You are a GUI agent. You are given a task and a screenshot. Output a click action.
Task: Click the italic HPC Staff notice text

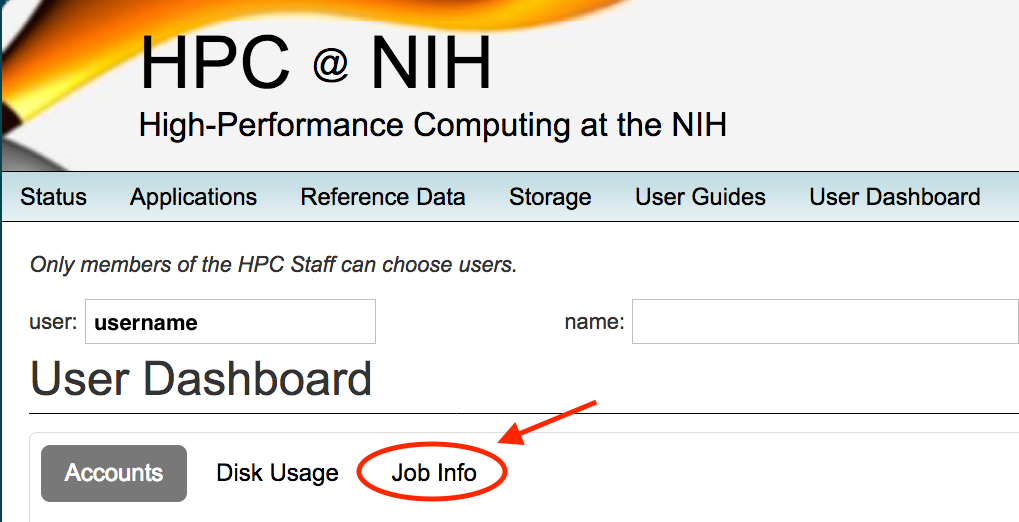coord(273,265)
